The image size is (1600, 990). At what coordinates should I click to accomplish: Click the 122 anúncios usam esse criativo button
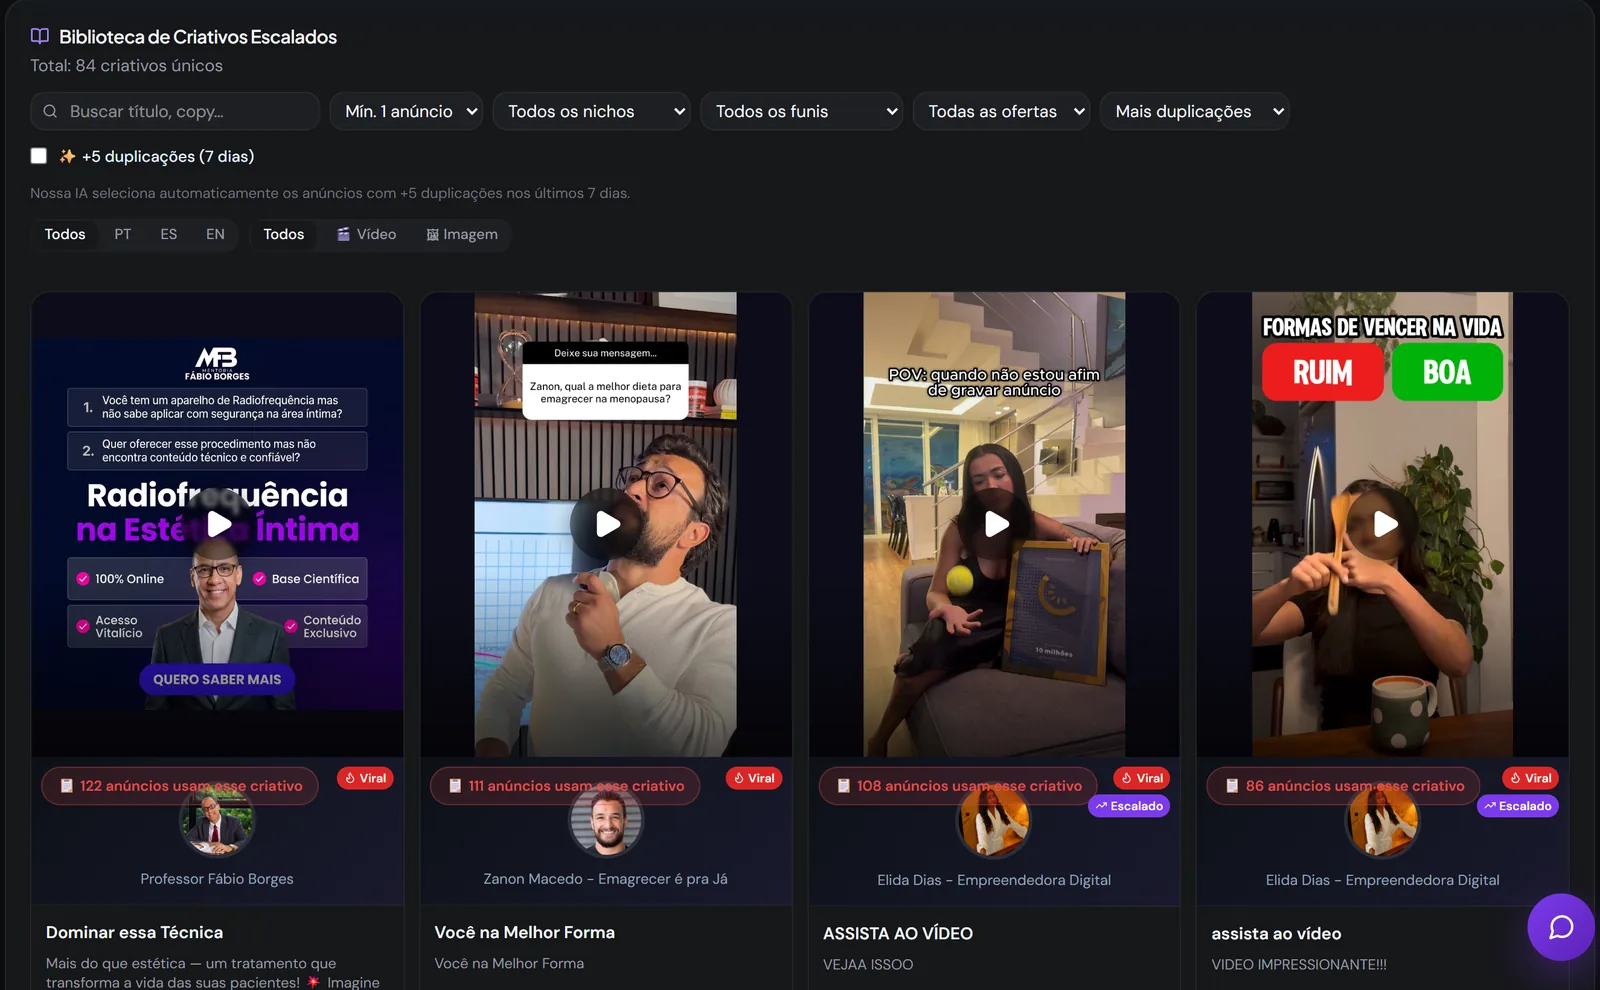tap(180, 786)
